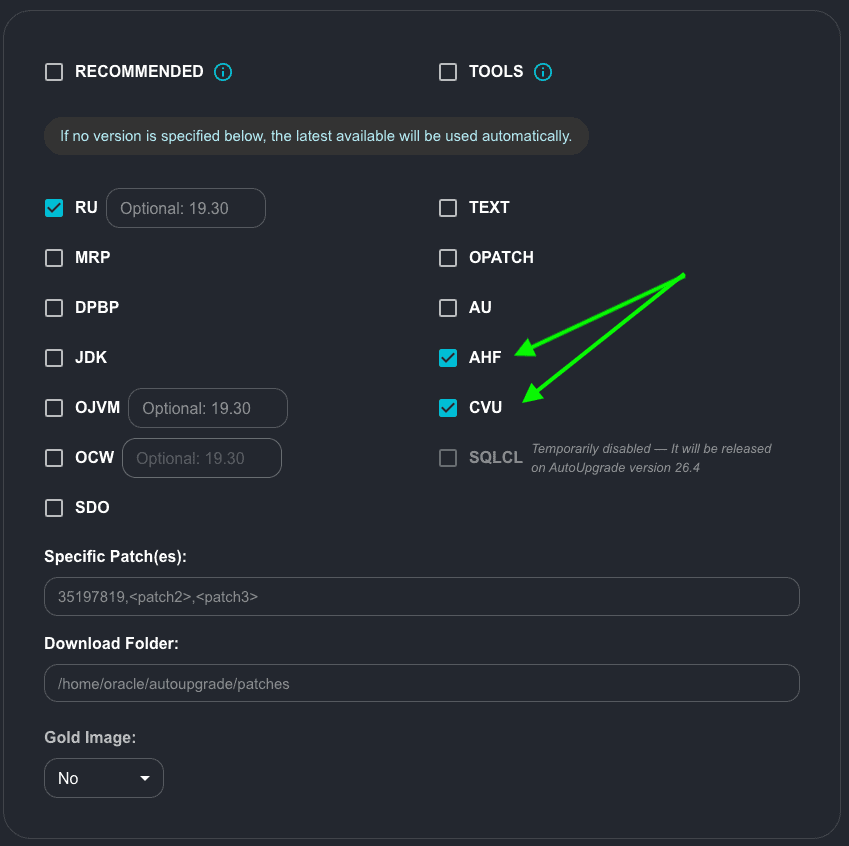Check the MRP option
The image size is (849, 846).
54,258
